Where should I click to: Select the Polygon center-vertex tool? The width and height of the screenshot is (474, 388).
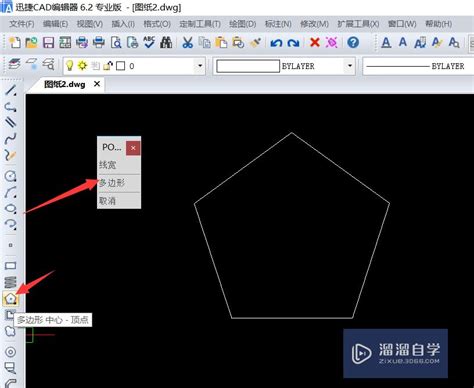(x=10, y=299)
